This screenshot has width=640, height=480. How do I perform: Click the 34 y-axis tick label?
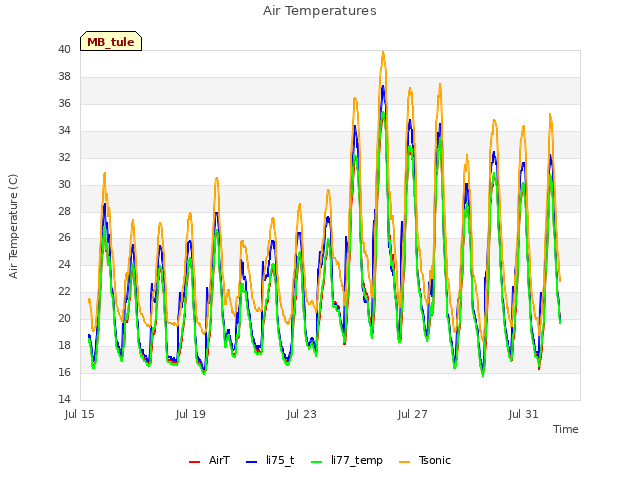(x=64, y=131)
